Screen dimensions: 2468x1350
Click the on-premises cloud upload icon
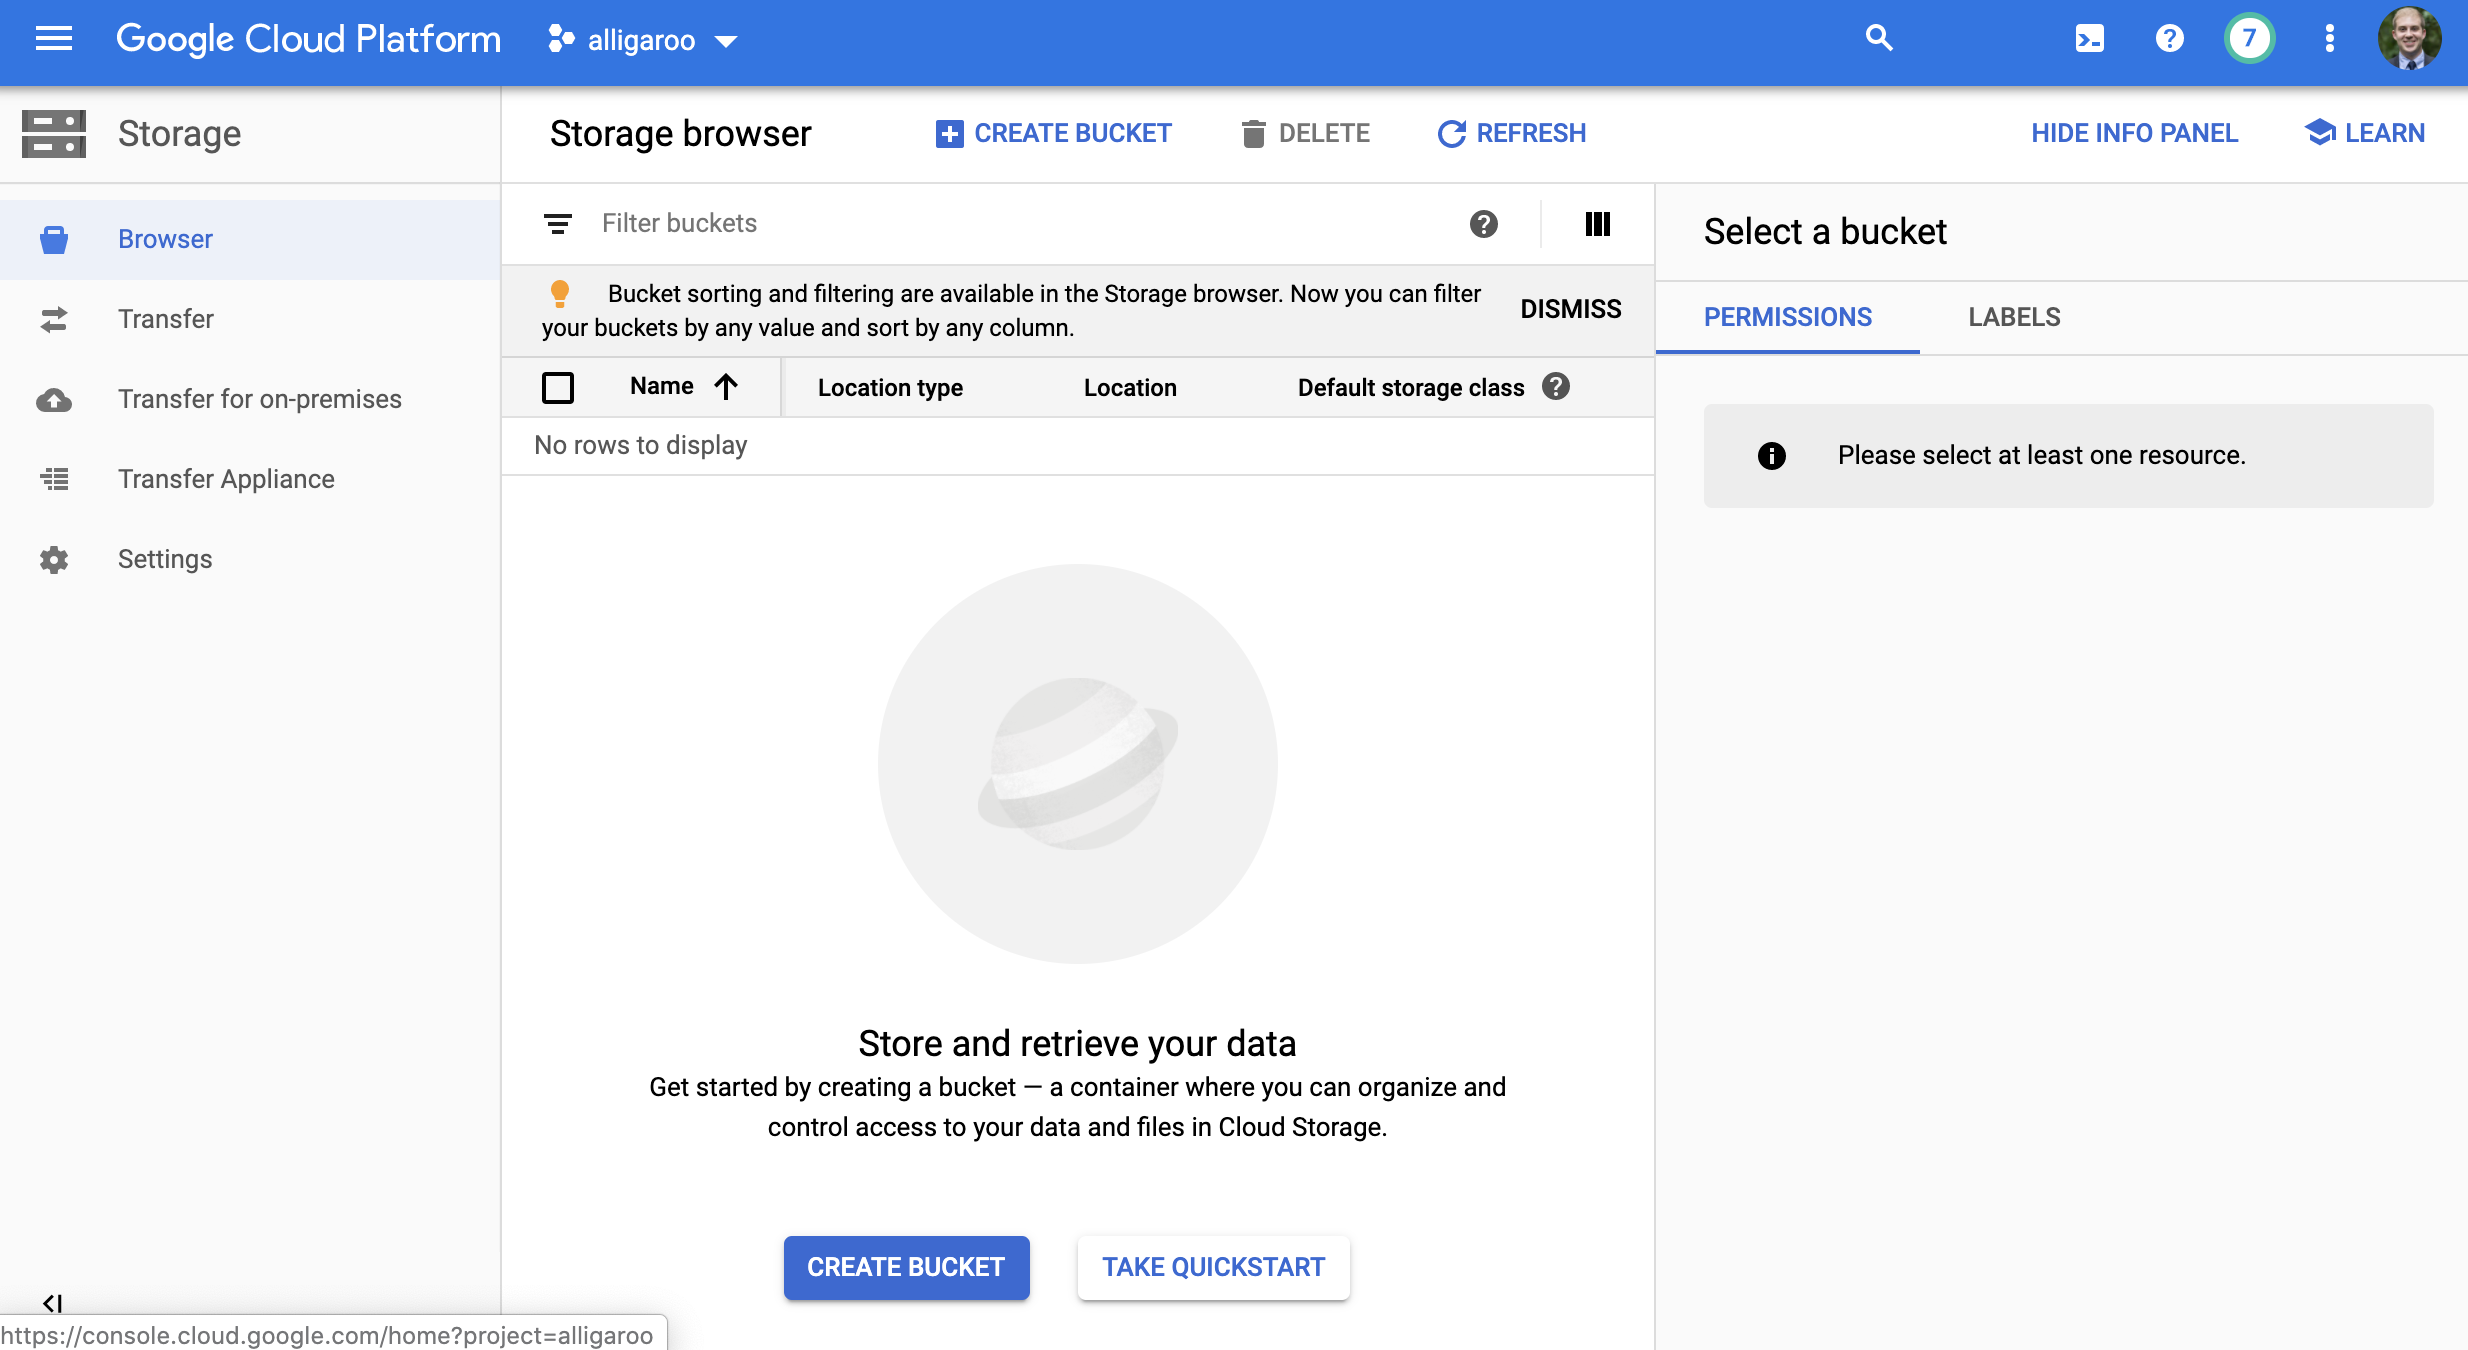[x=54, y=400]
